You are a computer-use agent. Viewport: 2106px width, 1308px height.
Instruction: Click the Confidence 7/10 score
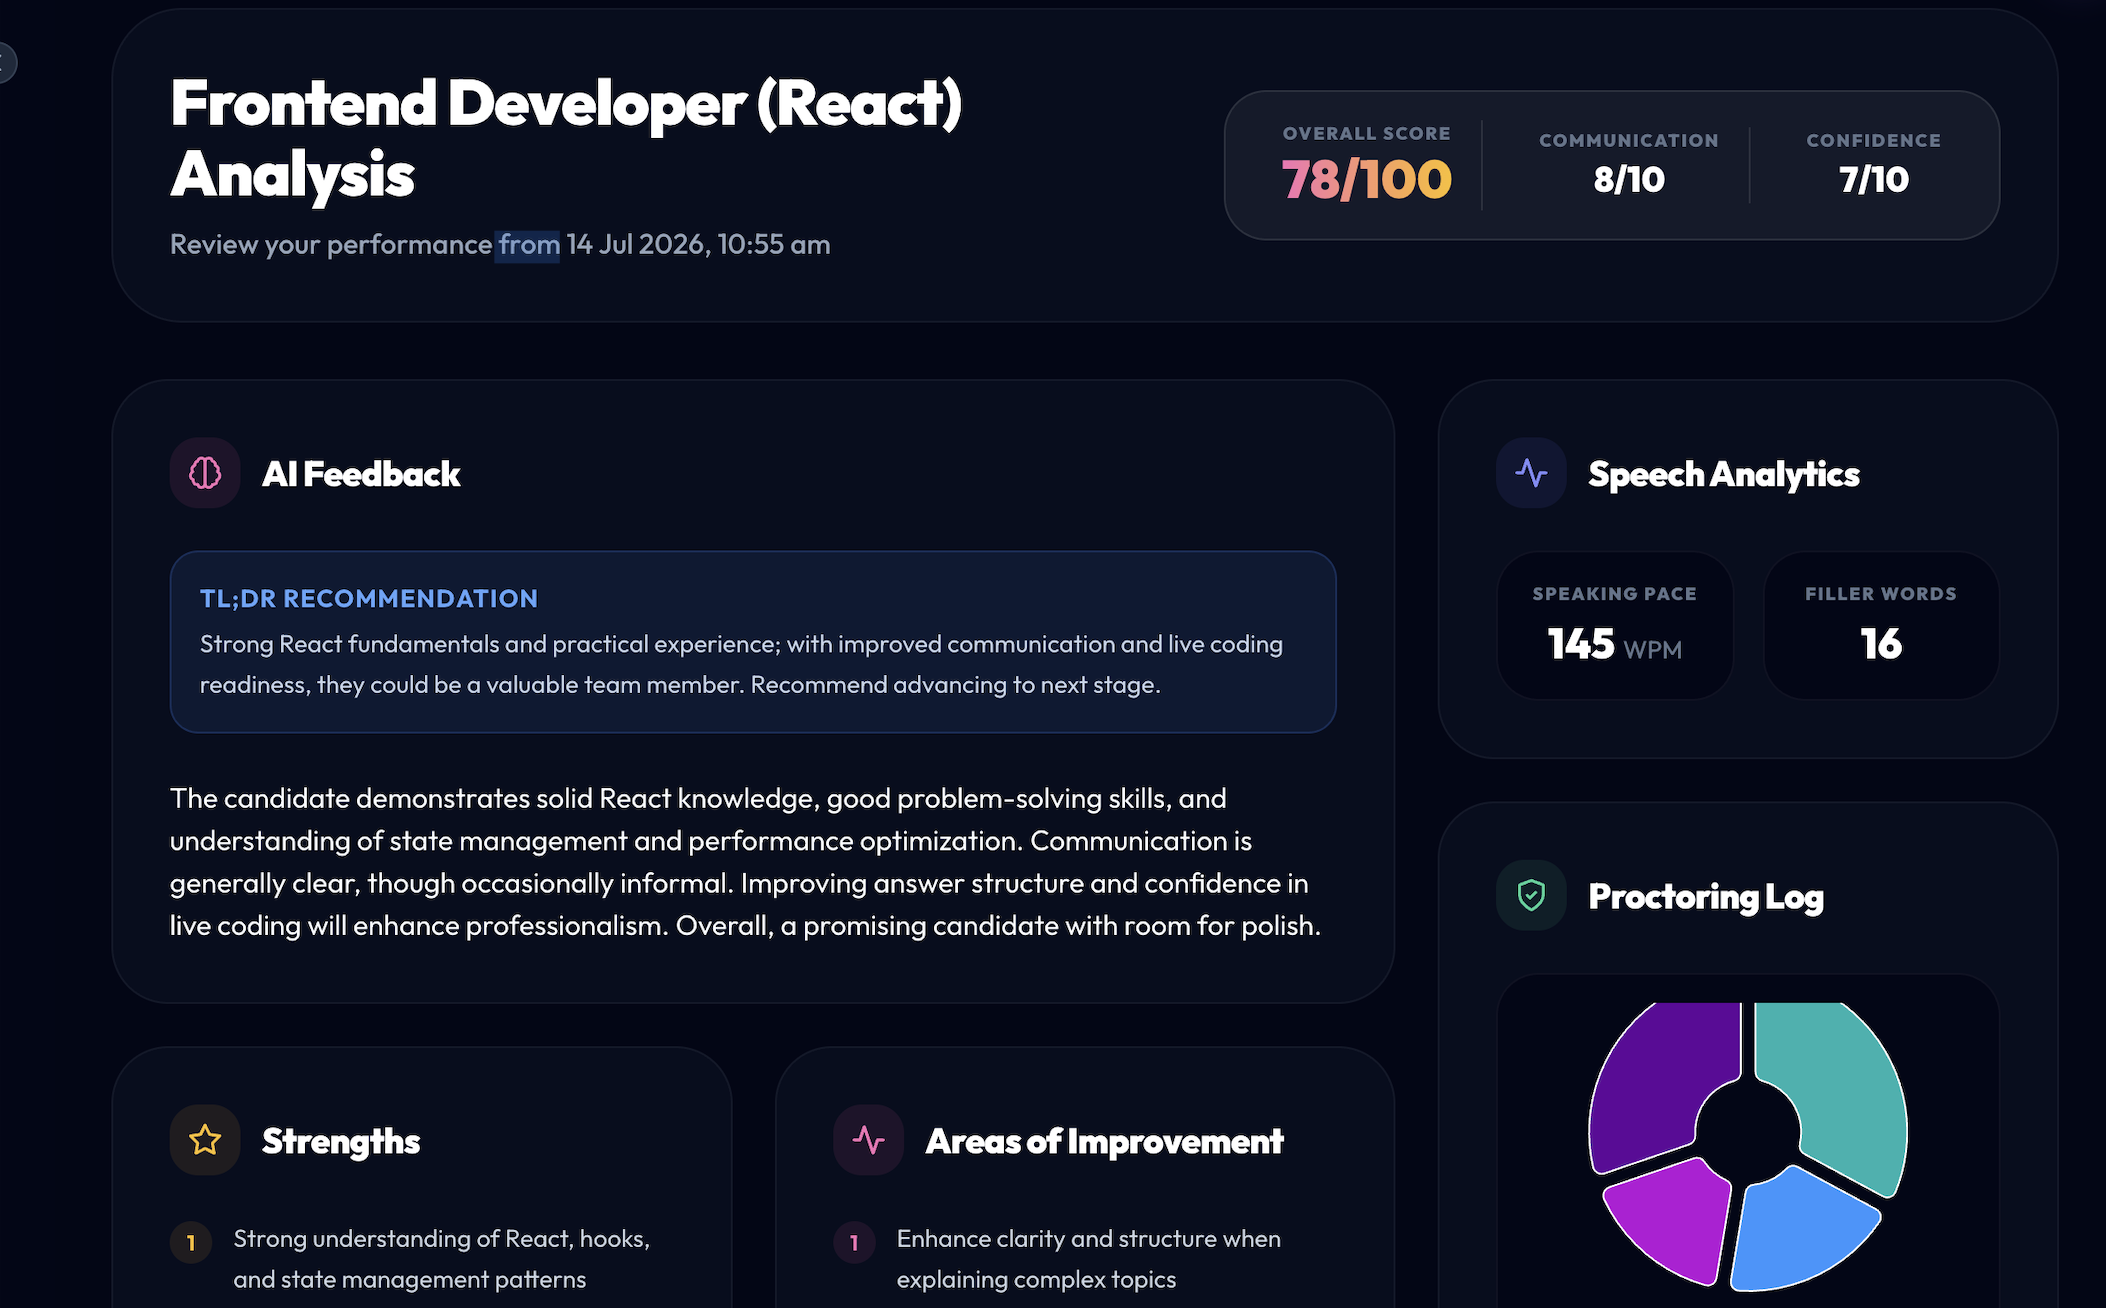coord(1874,180)
